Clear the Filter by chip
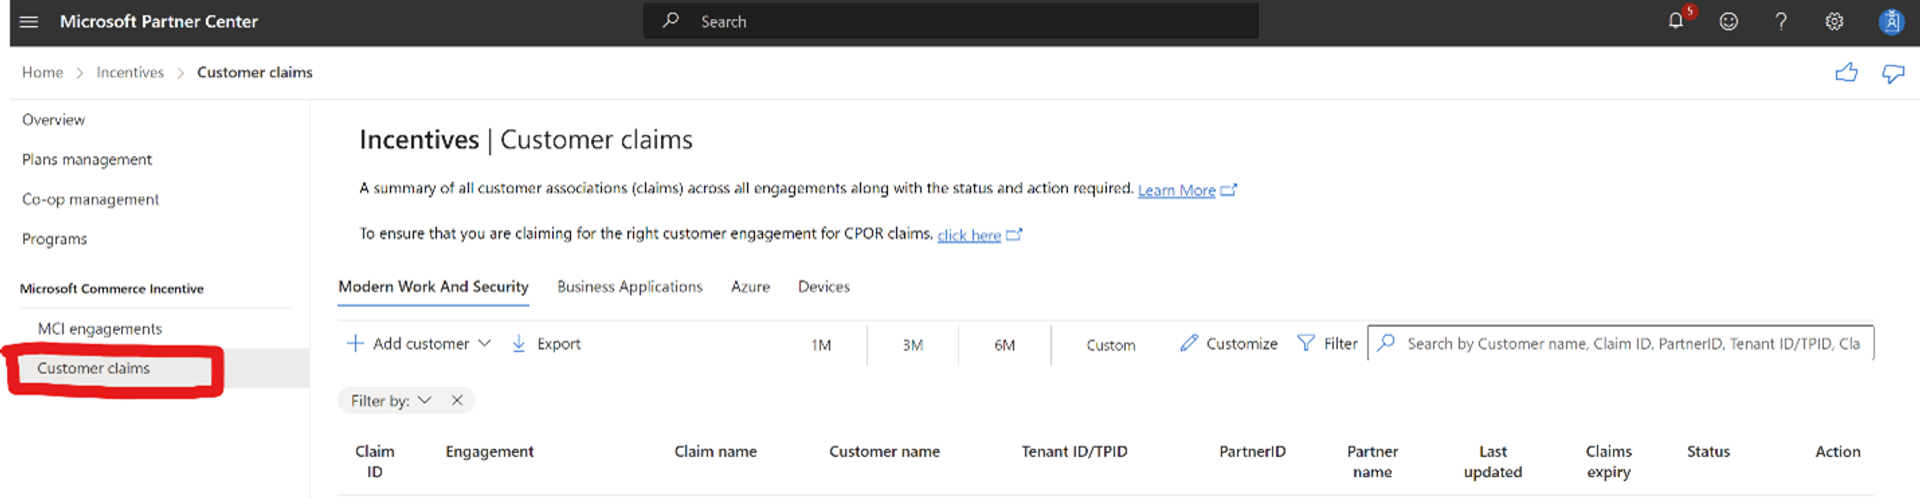The image size is (1920, 498). pos(457,400)
